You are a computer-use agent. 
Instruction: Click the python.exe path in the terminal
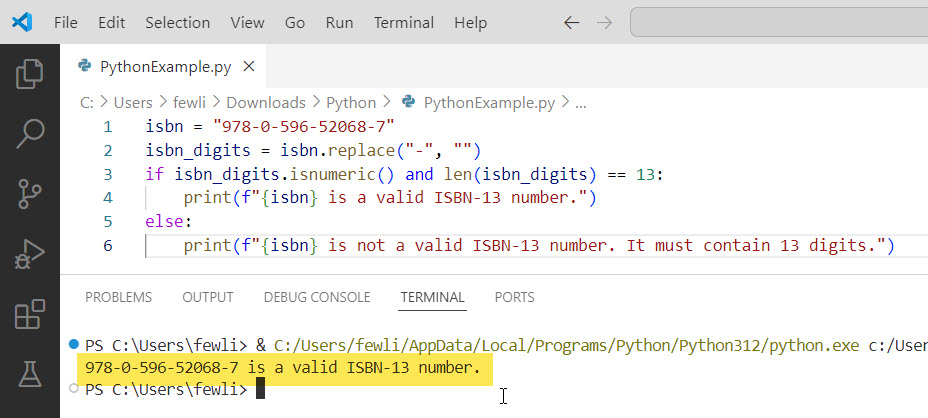[566, 345]
